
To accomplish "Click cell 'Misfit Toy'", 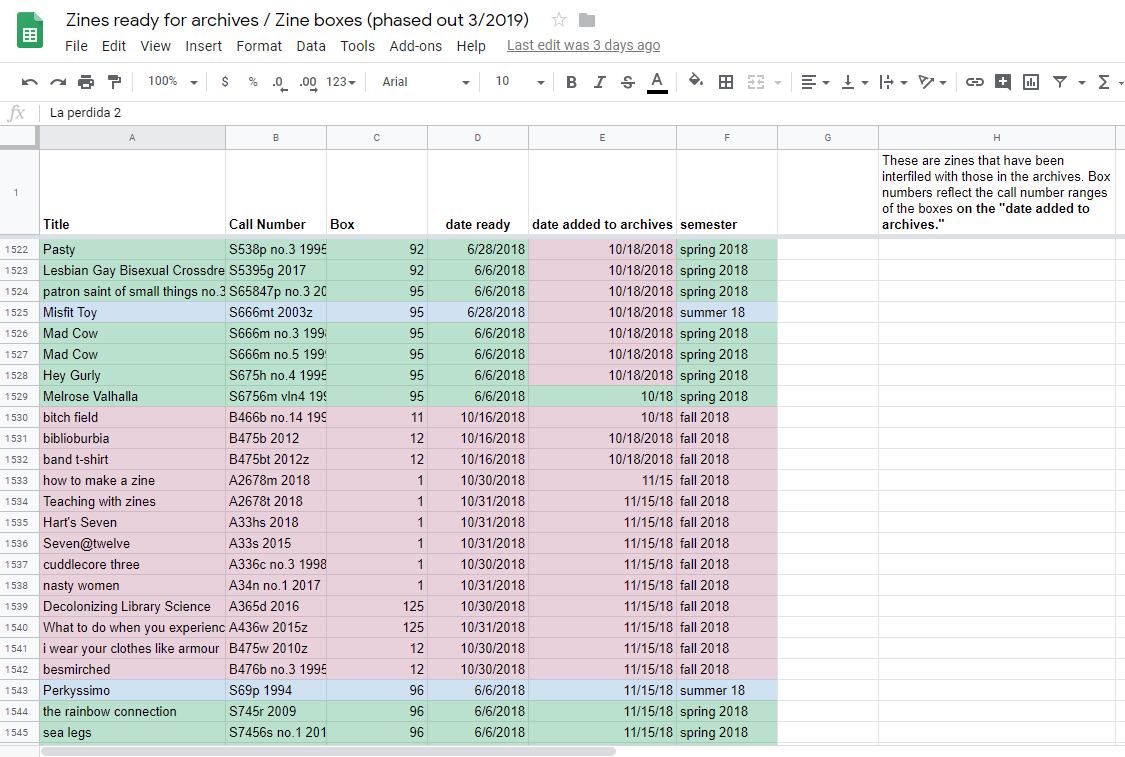I will pyautogui.click(x=132, y=312).
